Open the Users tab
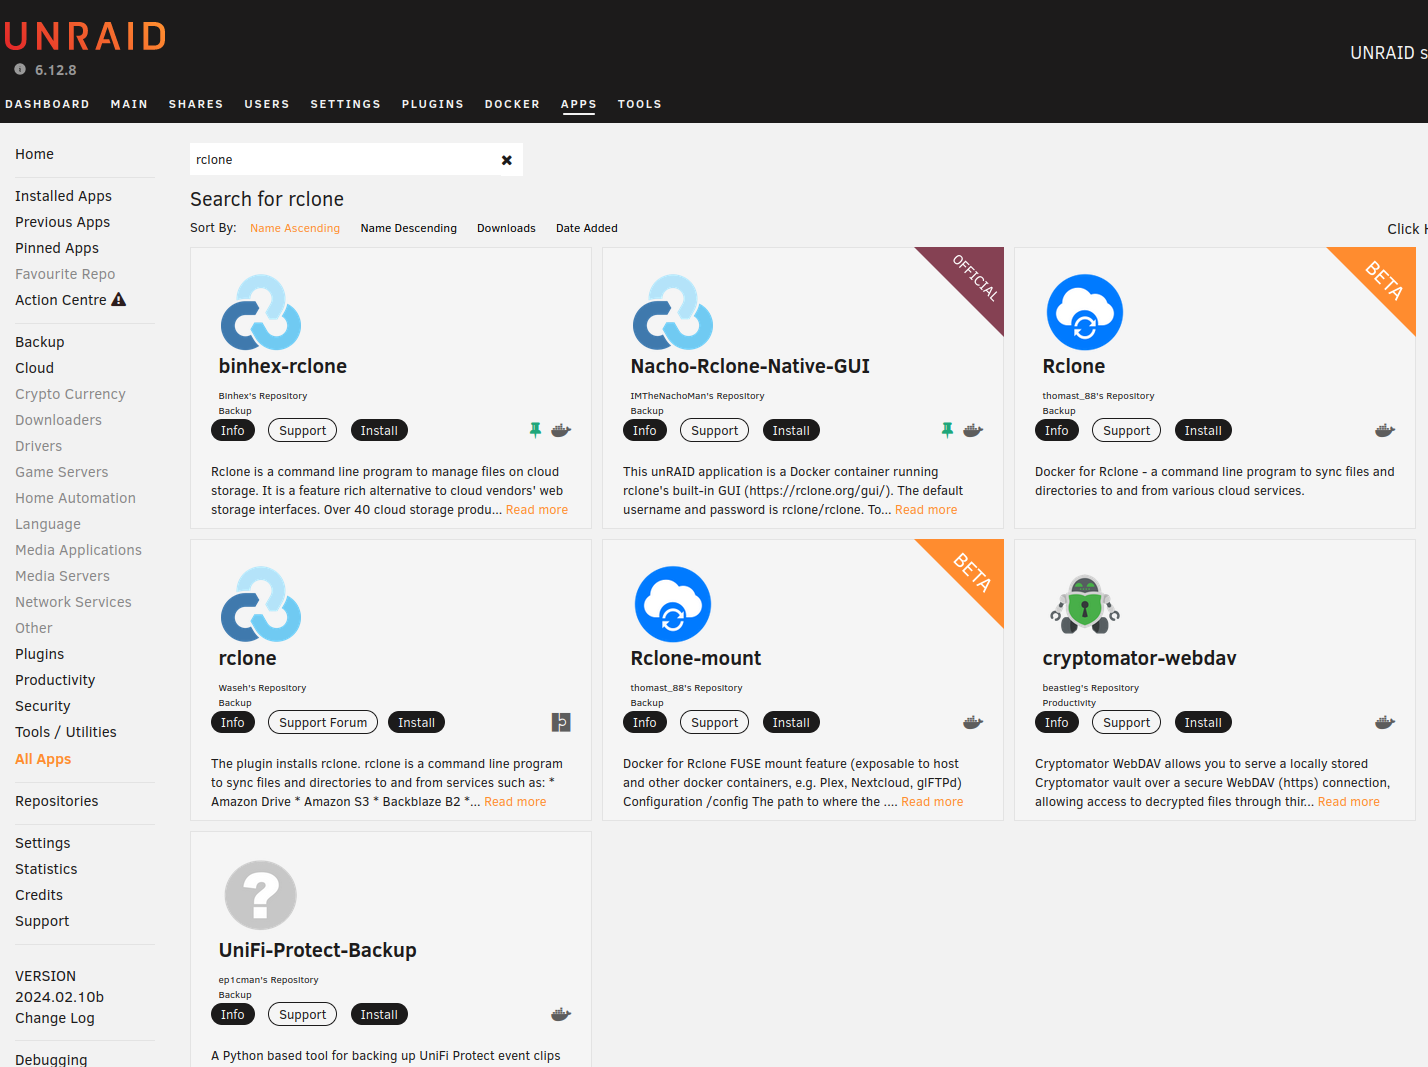The width and height of the screenshot is (1428, 1067). pyautogui.click(x=267, y=104)
